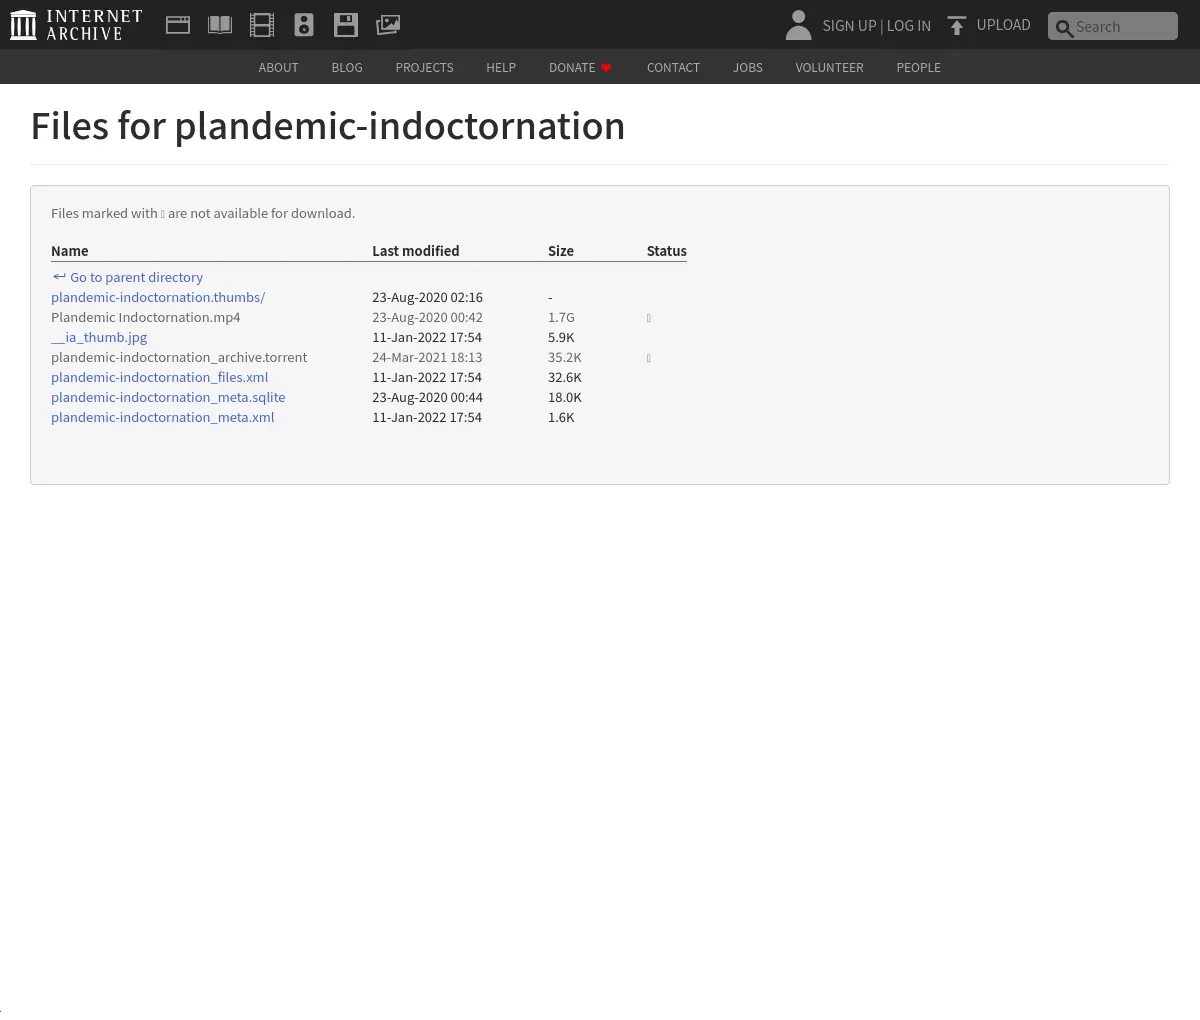This screenshot has width=1200, height=1020.
Task: Click the 23-Aug-2020 02:16 date
Action: (427, 297)
